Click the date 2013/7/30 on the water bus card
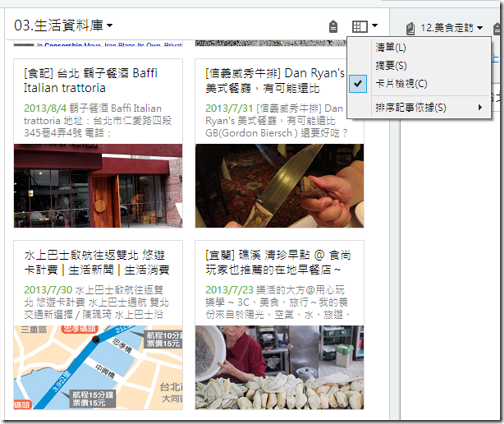 48,290
